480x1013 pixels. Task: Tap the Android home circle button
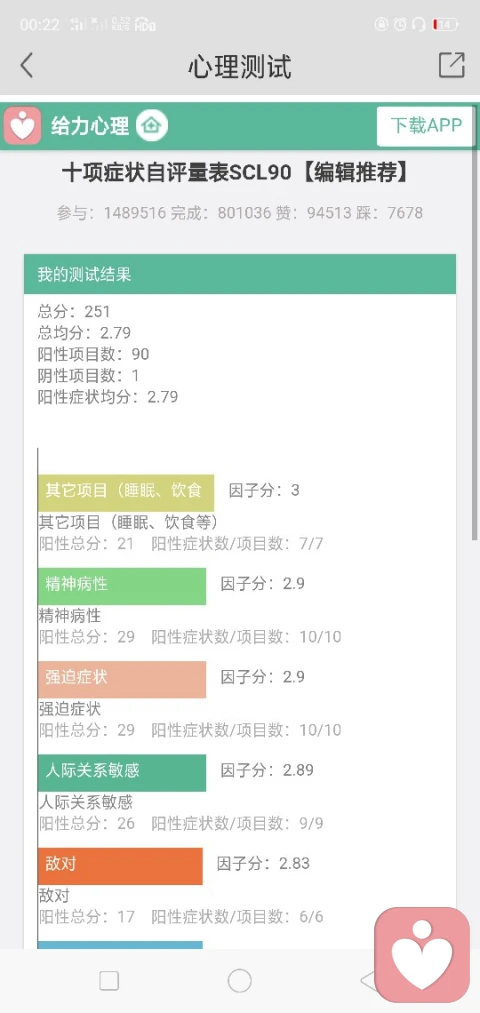pyautogui.click(x=240, y=981)
